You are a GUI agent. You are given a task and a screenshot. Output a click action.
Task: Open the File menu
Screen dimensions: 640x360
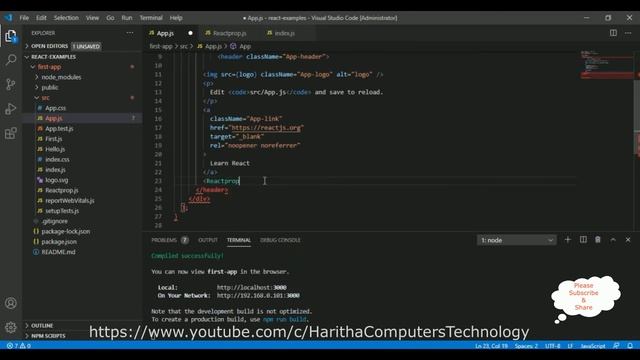24,18
